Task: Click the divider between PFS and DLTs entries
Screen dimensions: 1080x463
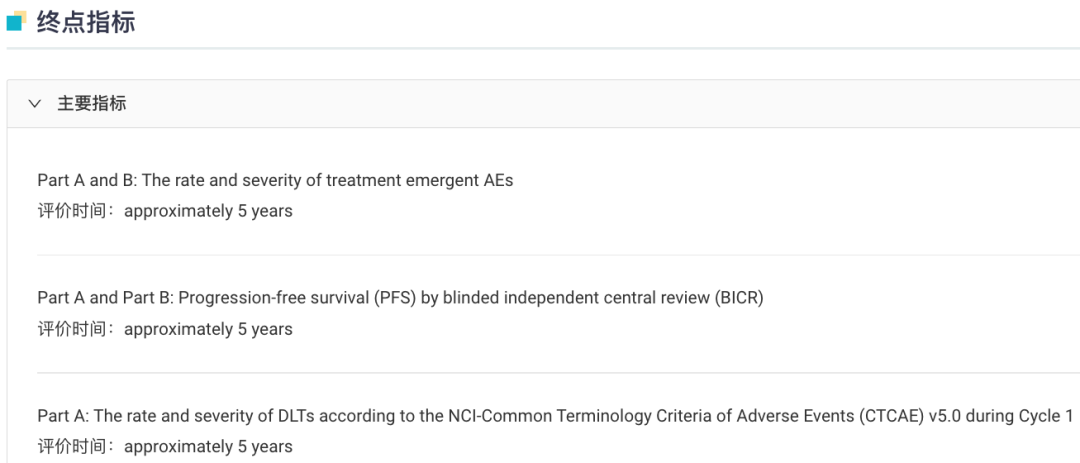Action: click(x=558, y=373)
